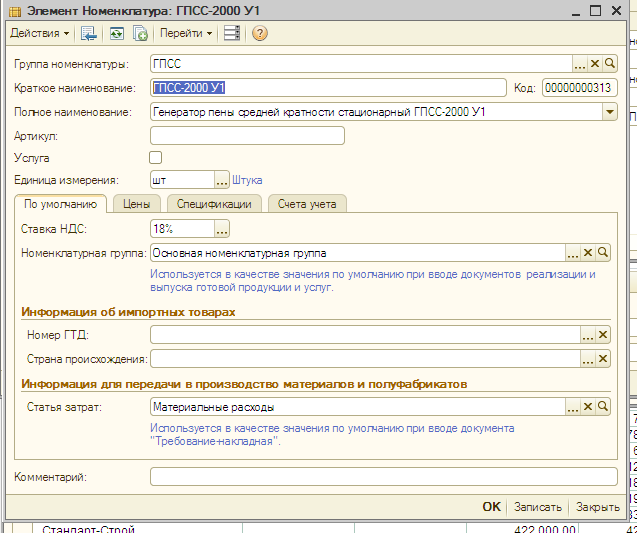The width and height of the screenshot is (637, 533).
Task: Click the OK button
Action: 492,507
